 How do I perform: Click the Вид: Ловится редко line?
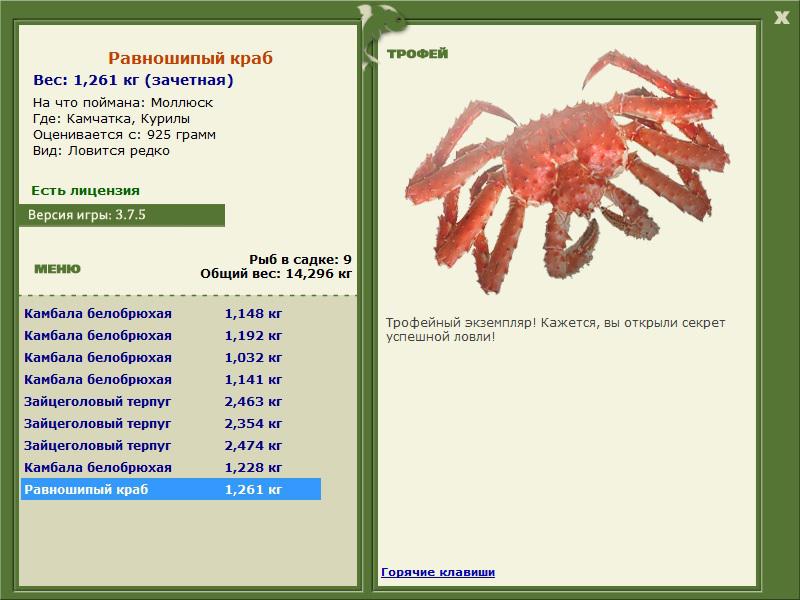(101, 151)
